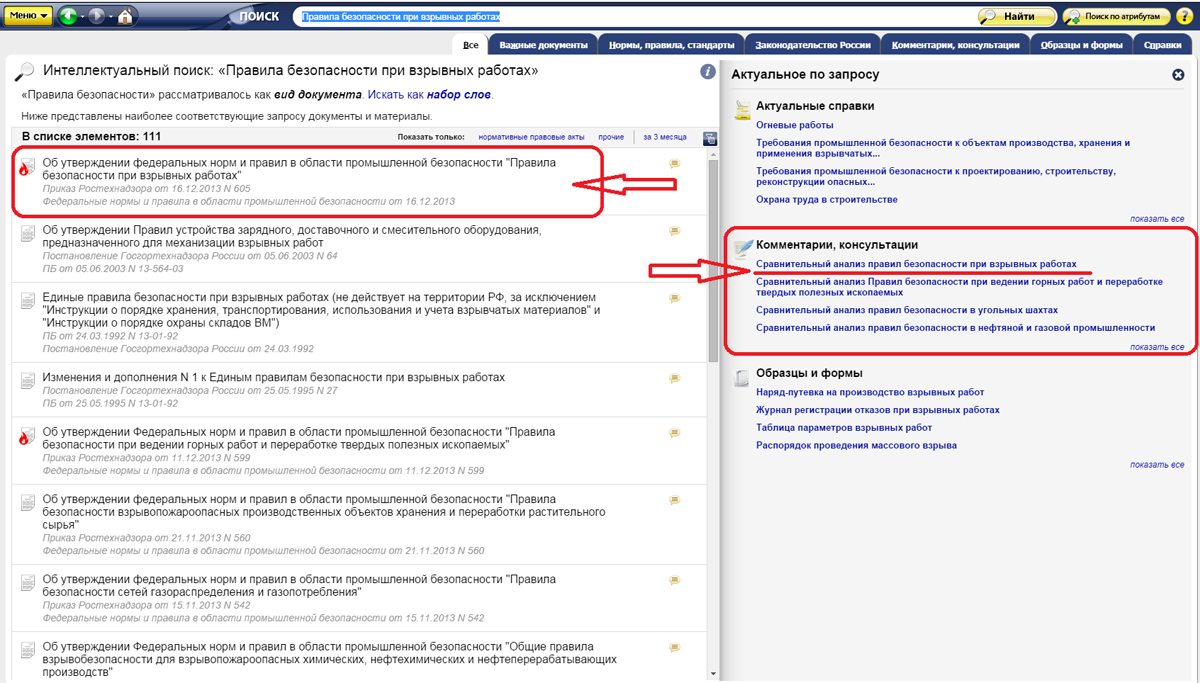This screenshot has width=1200, height=683.
Task: Click the filter icon next to 'за 3 месяца'
Action: tap(710, 138)
